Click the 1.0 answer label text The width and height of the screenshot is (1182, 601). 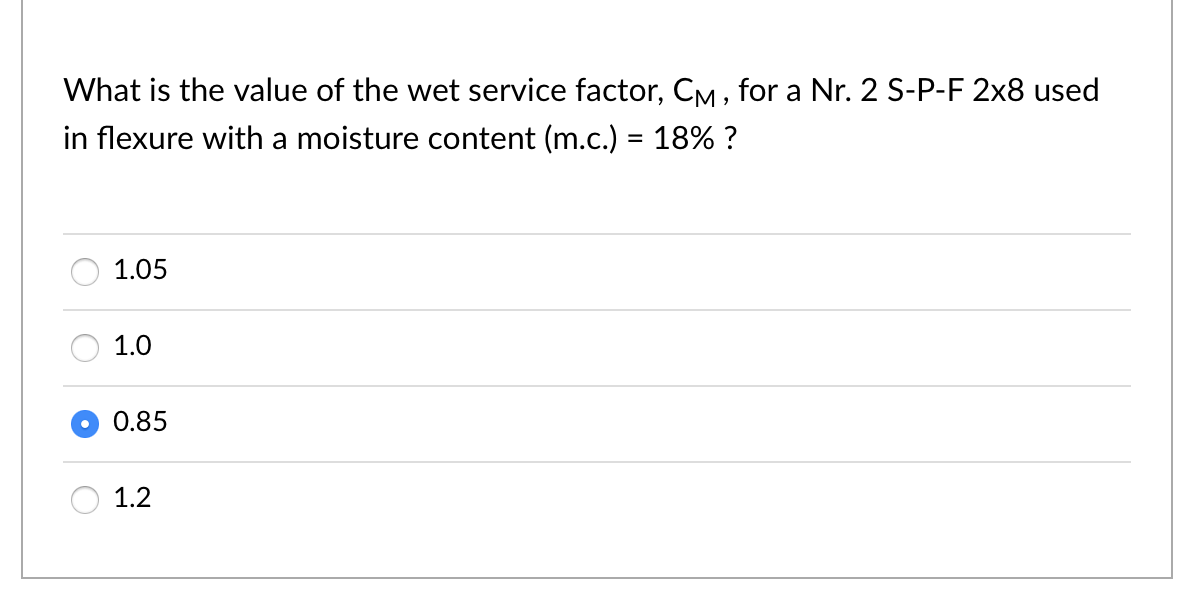point(133,345)
